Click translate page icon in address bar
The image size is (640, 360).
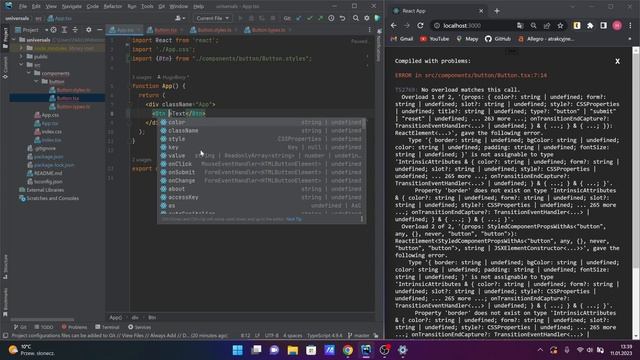click(x=520, y=25)
